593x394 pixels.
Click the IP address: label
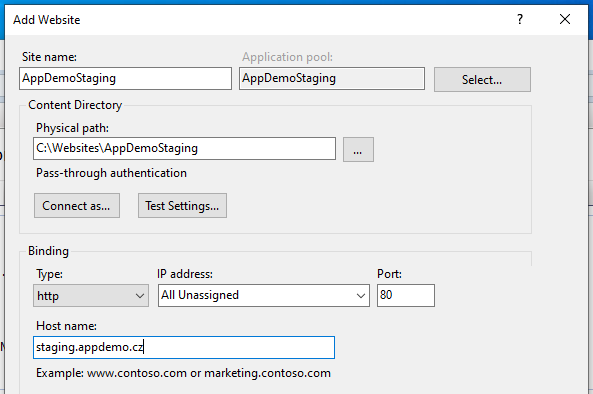coord(185,274)
